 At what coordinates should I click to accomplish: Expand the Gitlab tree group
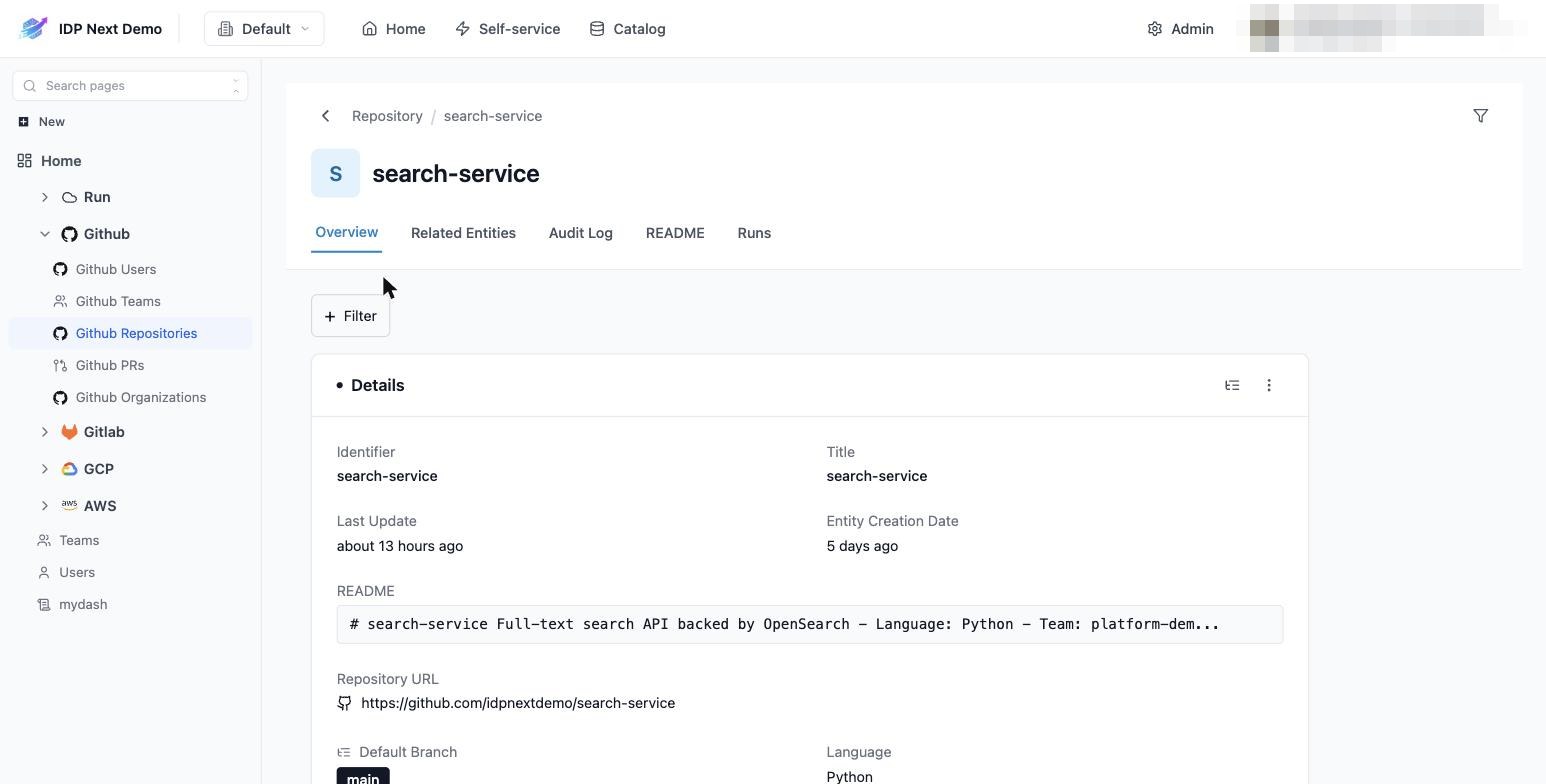click(45, 432)
